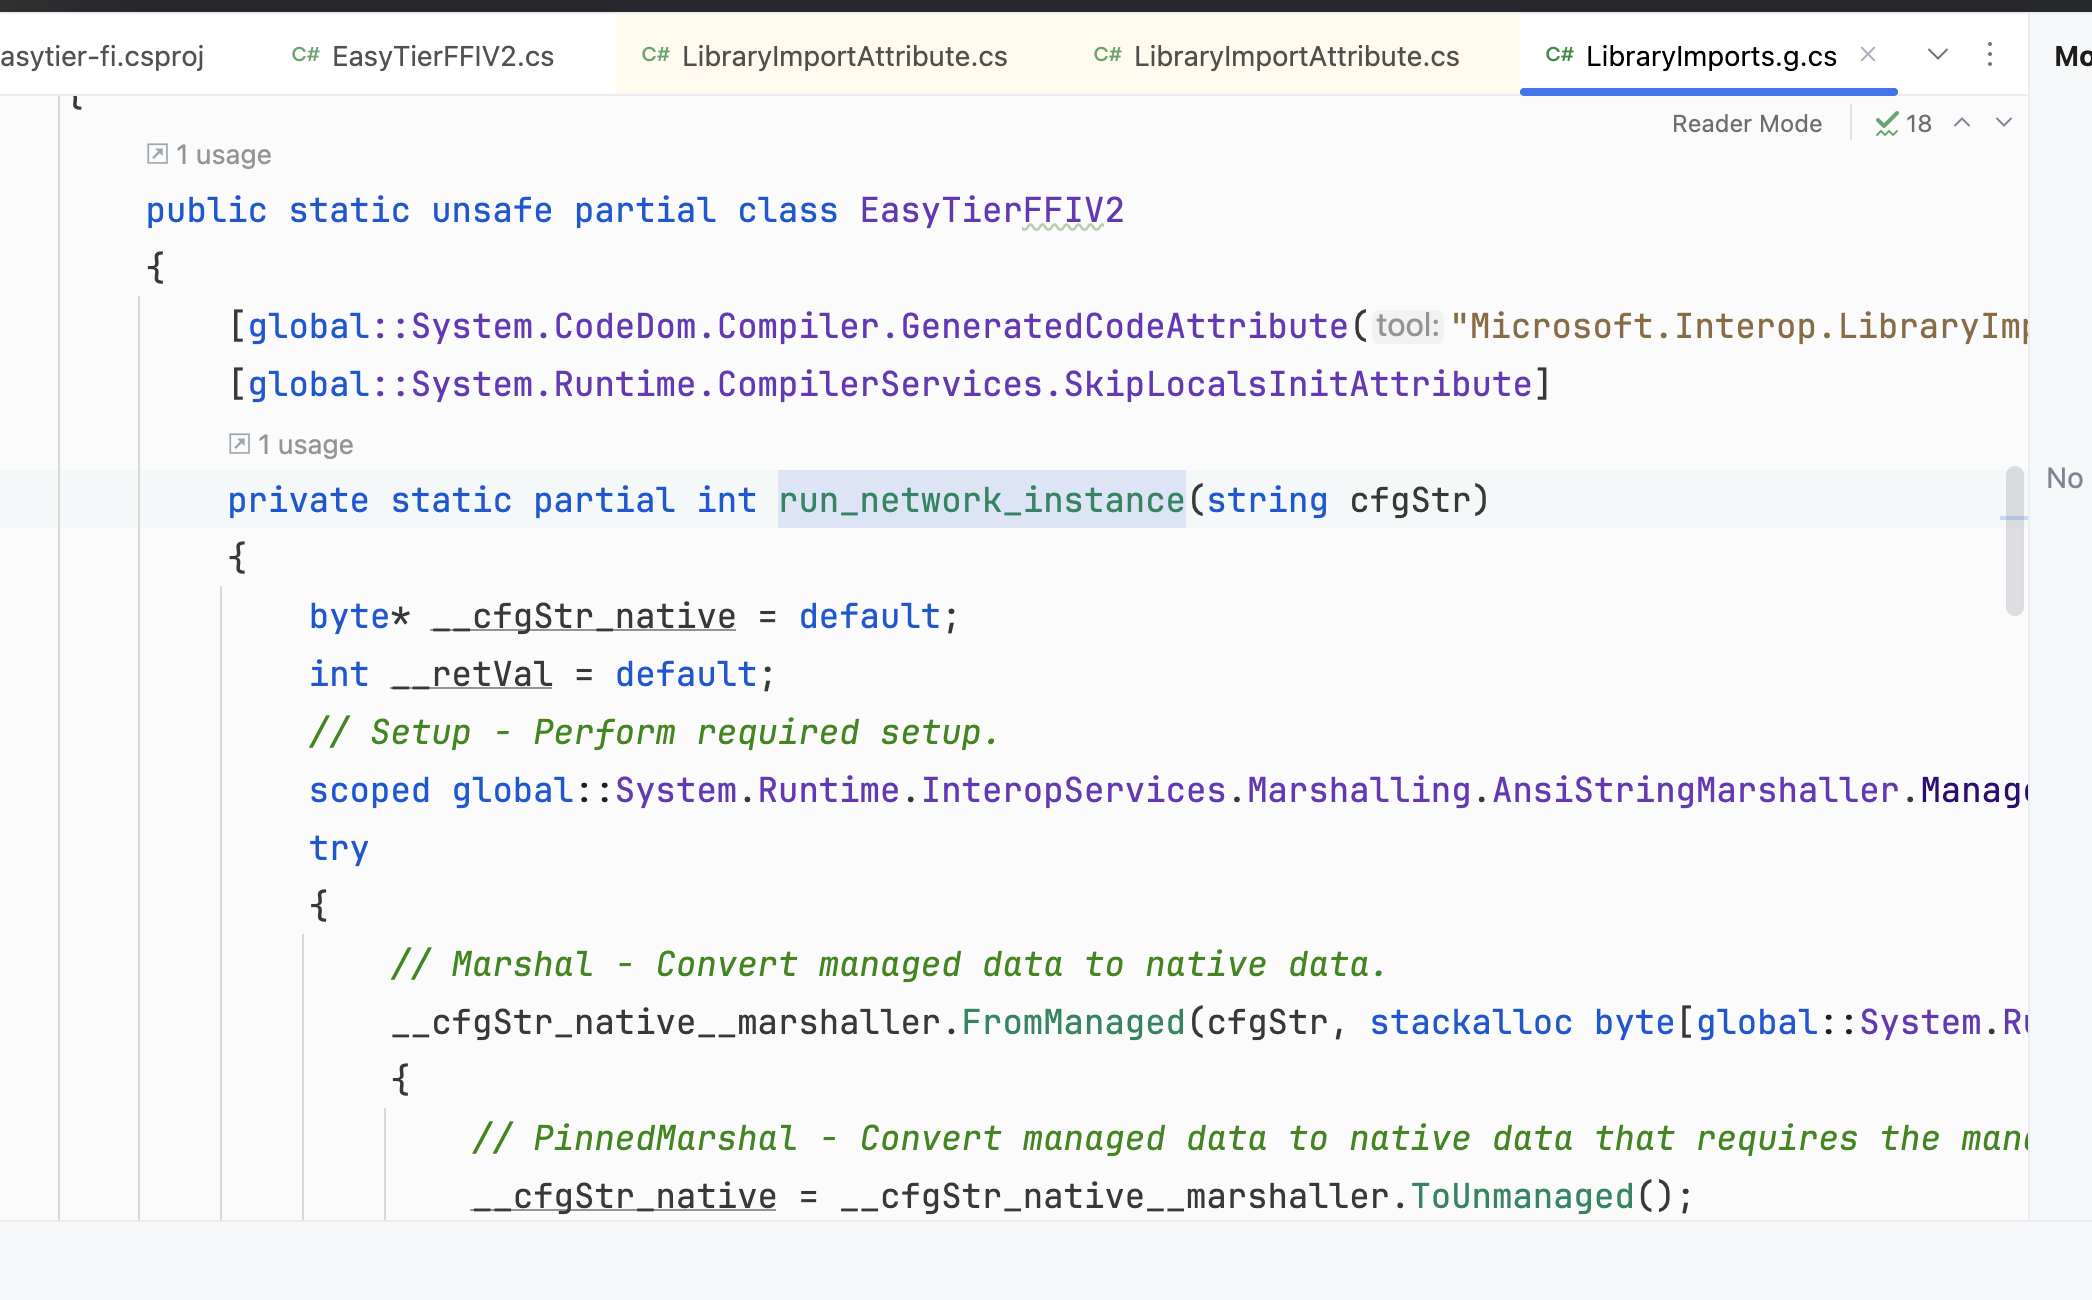Click the highlighted run_network_instance method name

981,500
